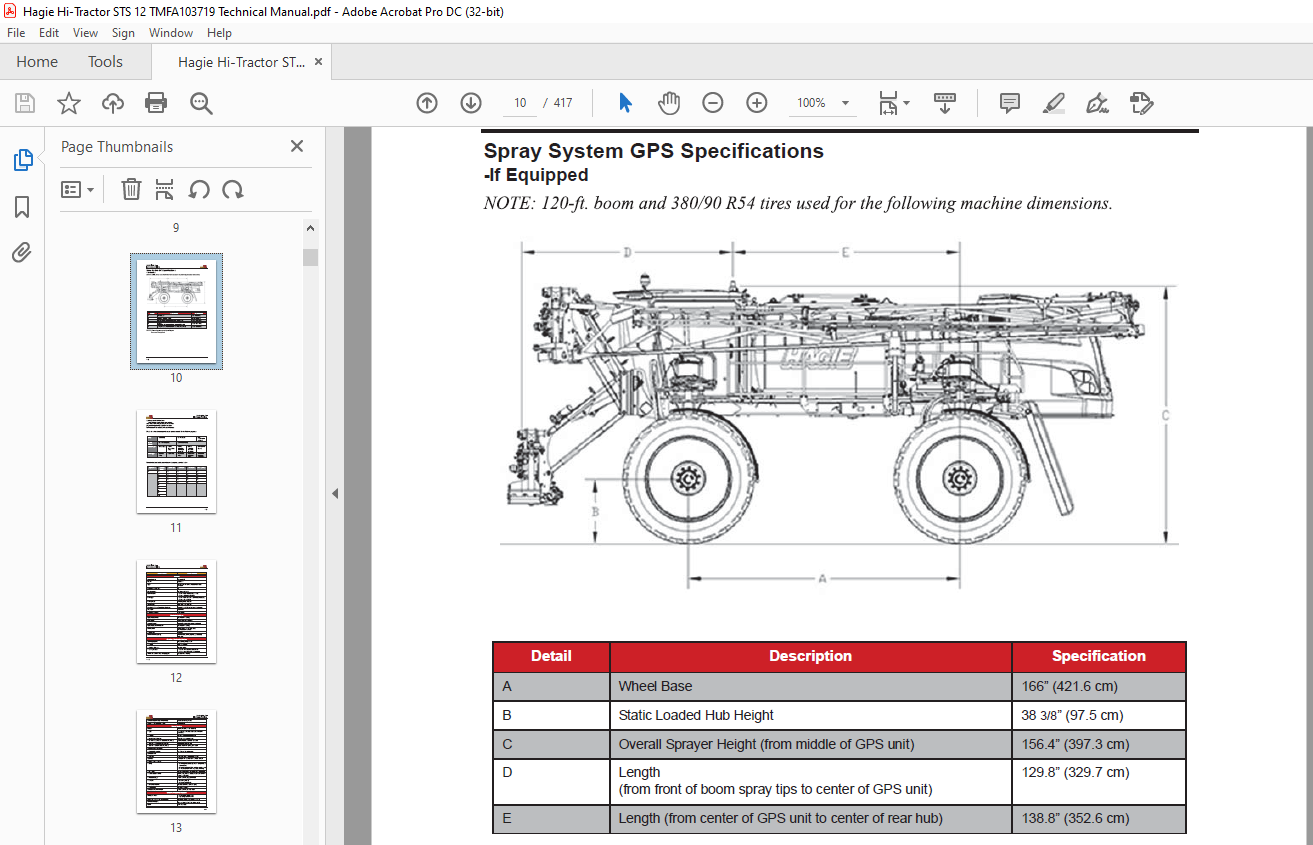Click Static Loaded Hub Height cell
The height and width of the screenshot is (845, 1313).
[x=811, y=715]
